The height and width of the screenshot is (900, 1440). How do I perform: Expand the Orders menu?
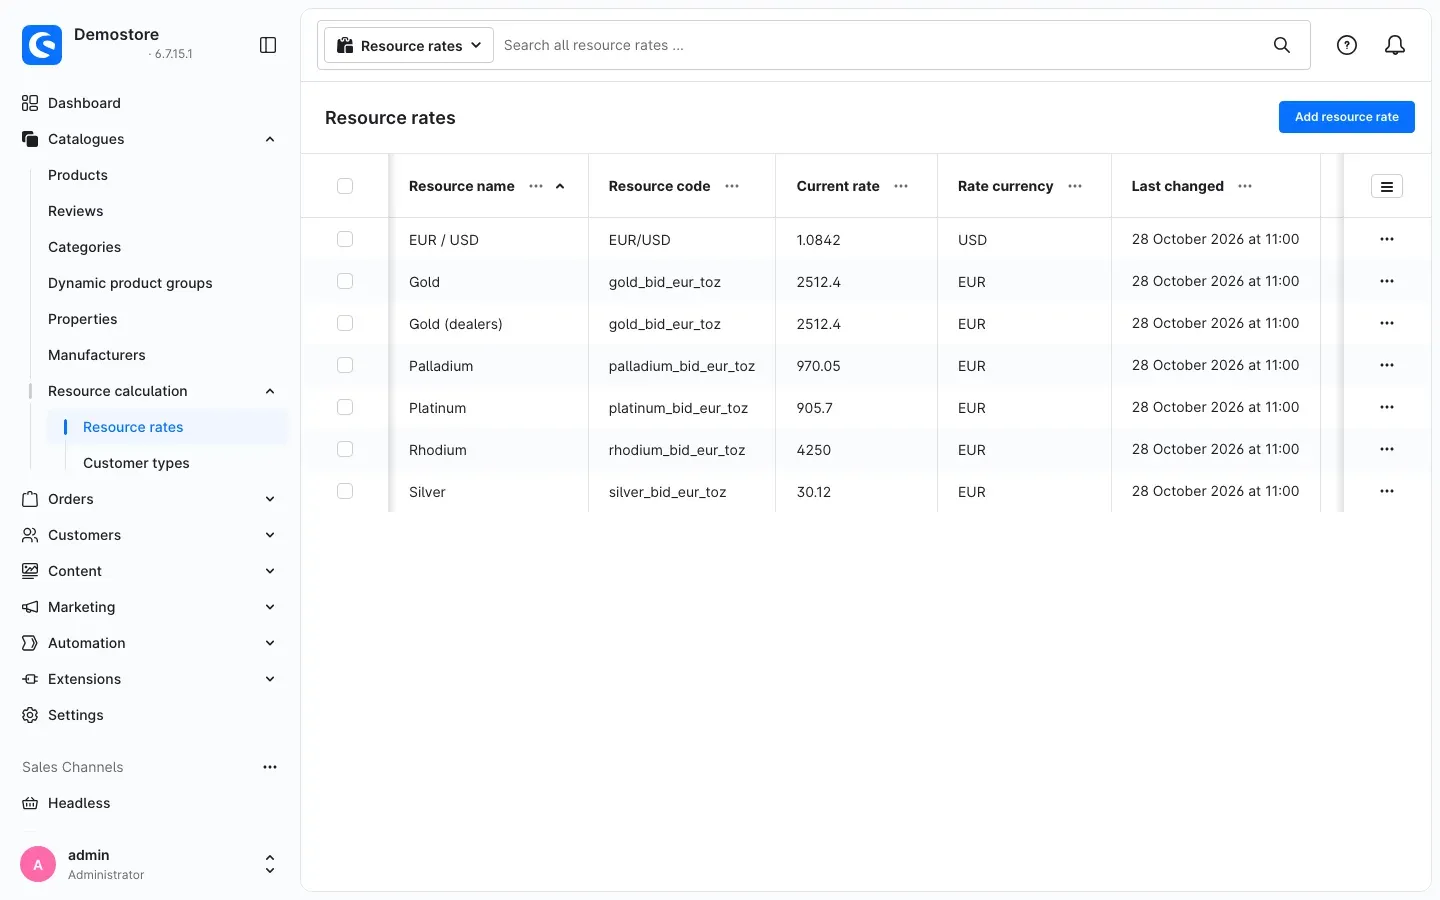(270, 499)
